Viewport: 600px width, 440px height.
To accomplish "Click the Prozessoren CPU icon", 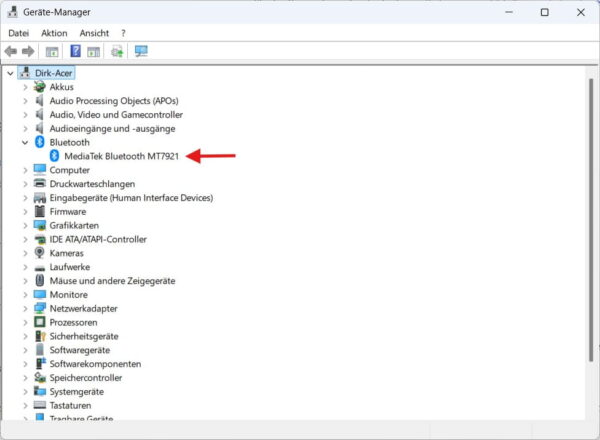I will [39, 322].
